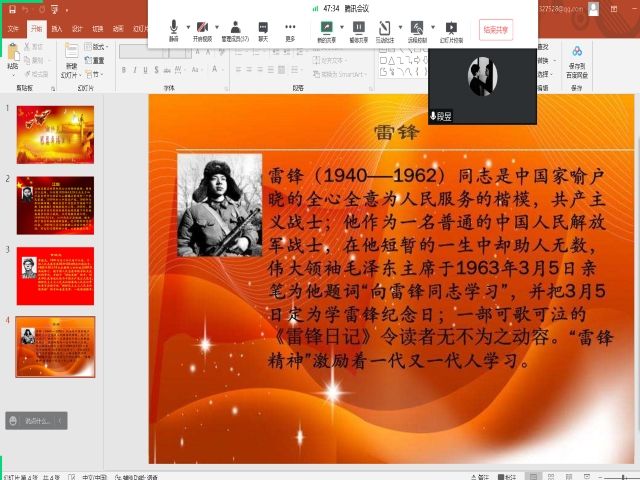640x480 pixels.
Task: Select slide 1 thumbnail
Action: pos(55,135)
